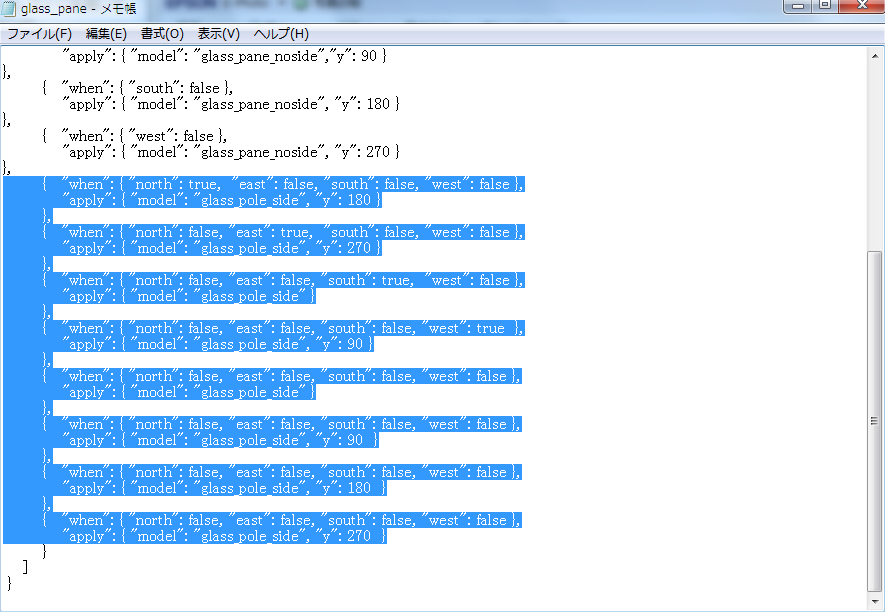Open the 編集(E) menu

(106, 34)
